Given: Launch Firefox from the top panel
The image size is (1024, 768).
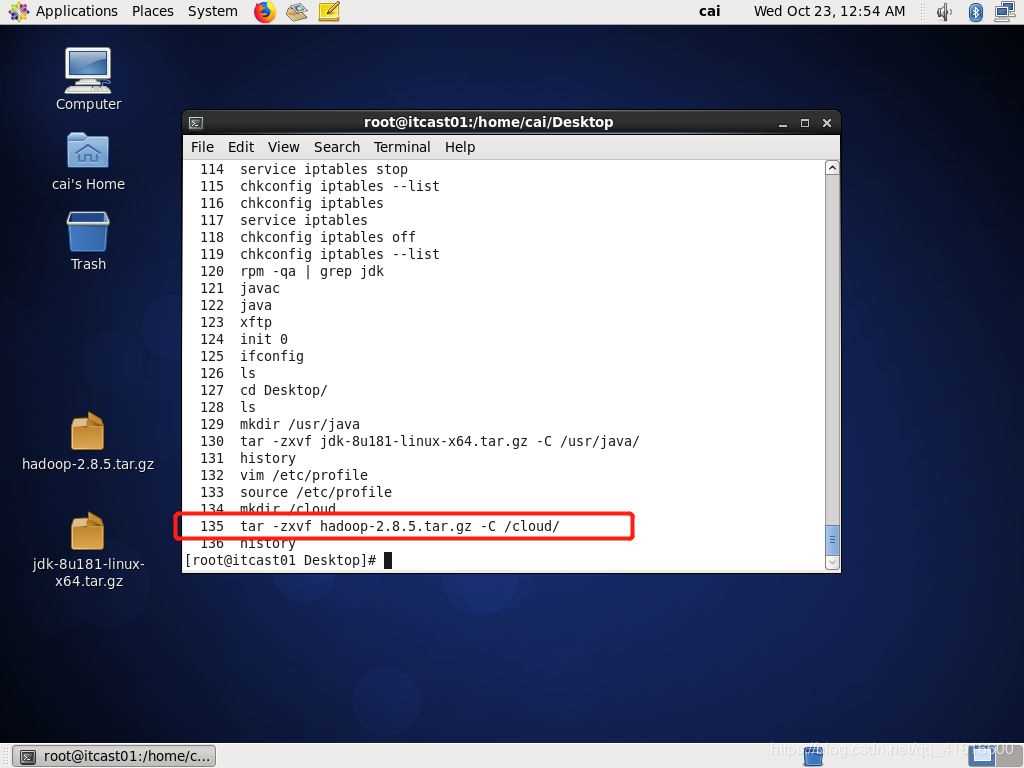Looking at the screenshot, I should coord(264,12).
